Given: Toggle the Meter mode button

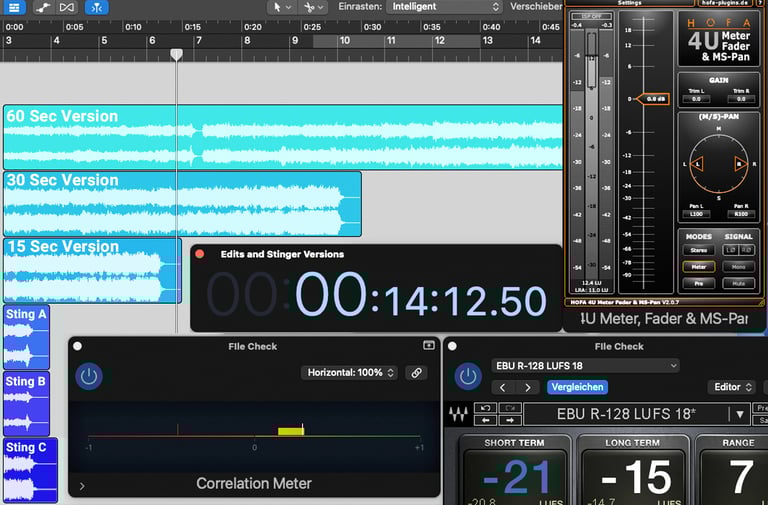Looking at the screenshot, I should point(699,267).
